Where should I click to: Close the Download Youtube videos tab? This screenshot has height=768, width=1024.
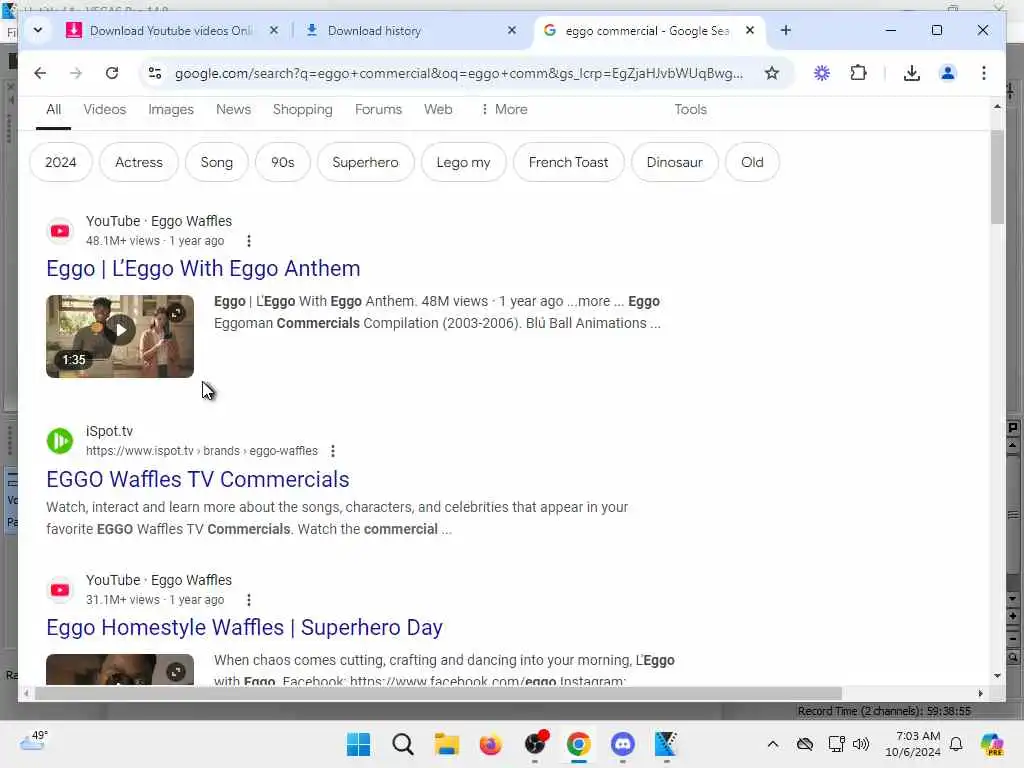274,30
